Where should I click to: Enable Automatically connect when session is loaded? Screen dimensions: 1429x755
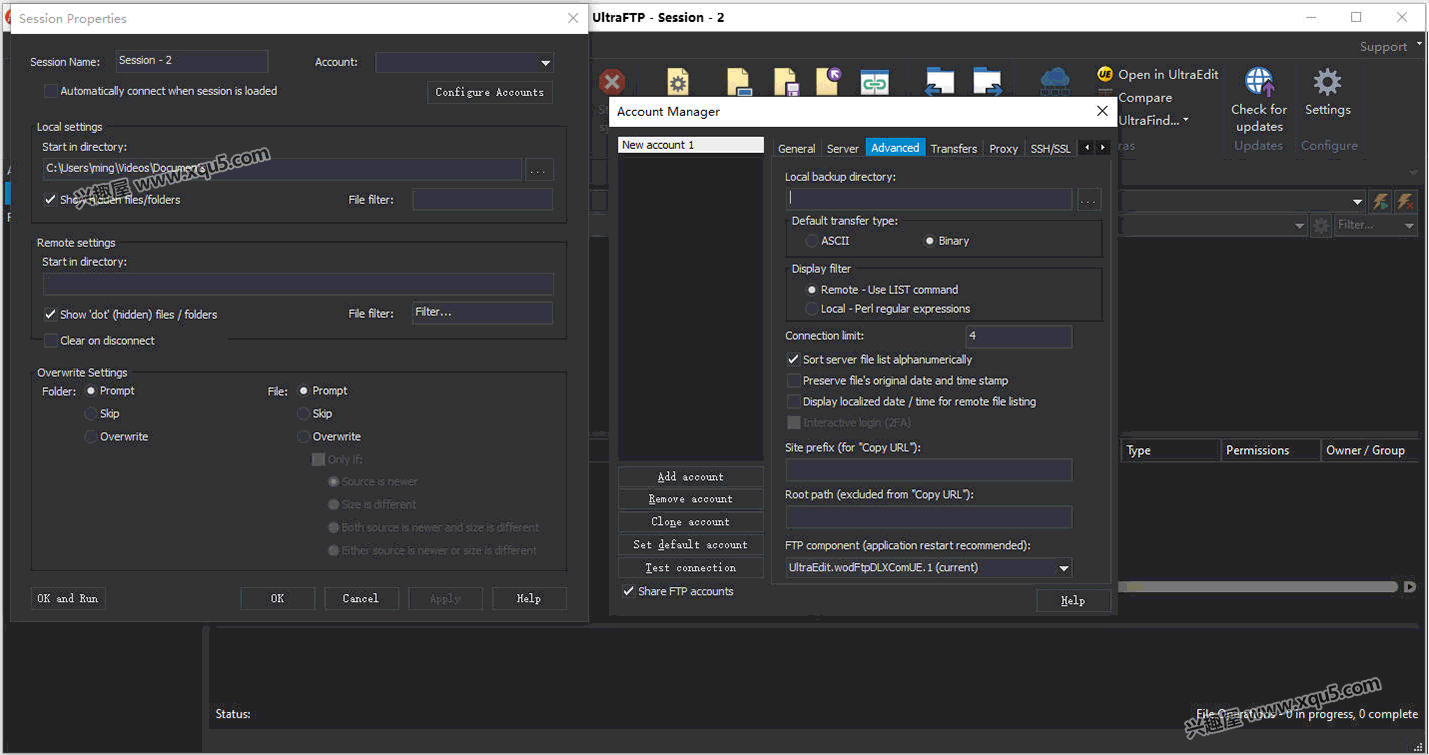click(51, 91)
